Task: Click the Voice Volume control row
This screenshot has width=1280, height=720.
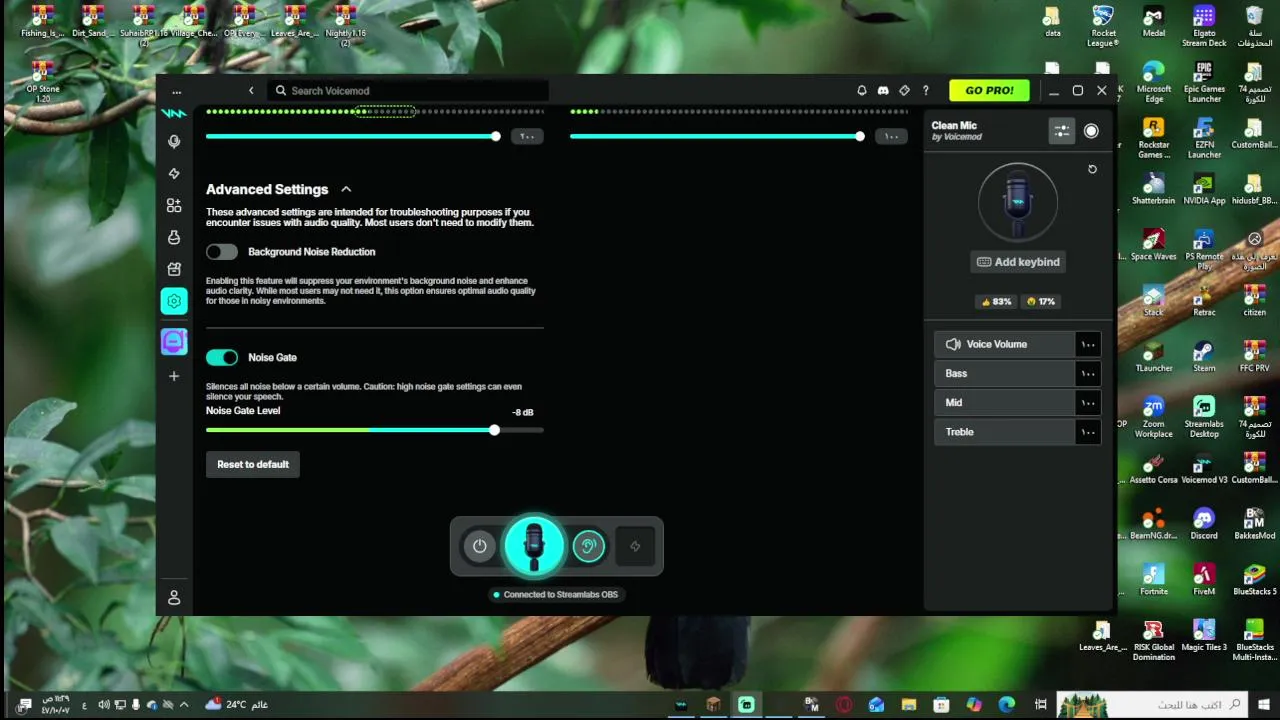Action: pyautogui.click(x=1018, y=344)
